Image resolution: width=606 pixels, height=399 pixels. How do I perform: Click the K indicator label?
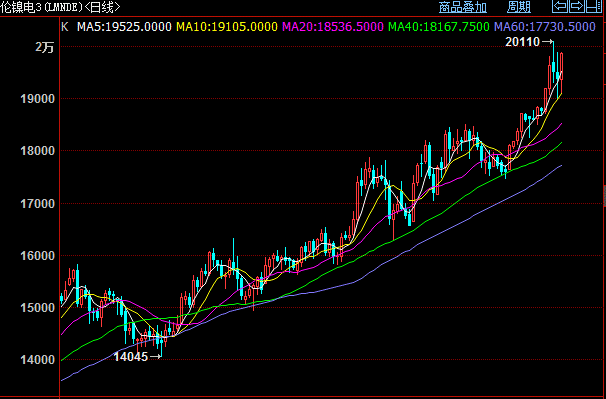tap(65, 27)
